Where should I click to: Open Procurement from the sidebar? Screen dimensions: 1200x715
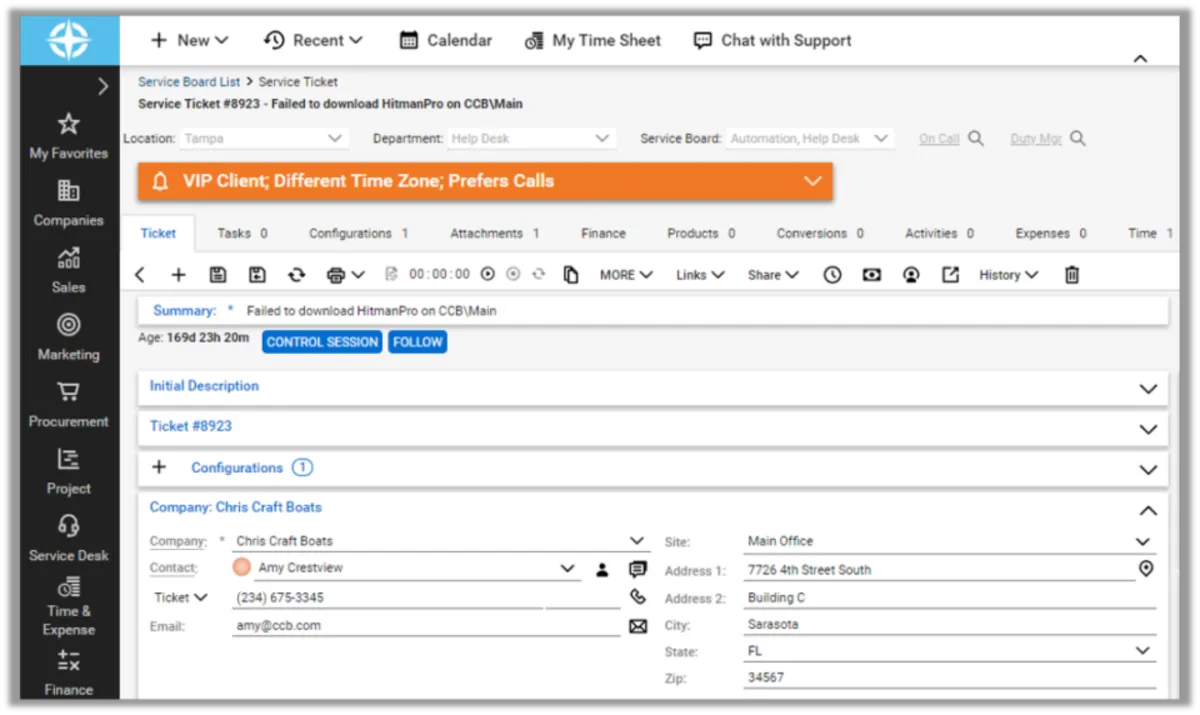point(68,404)
